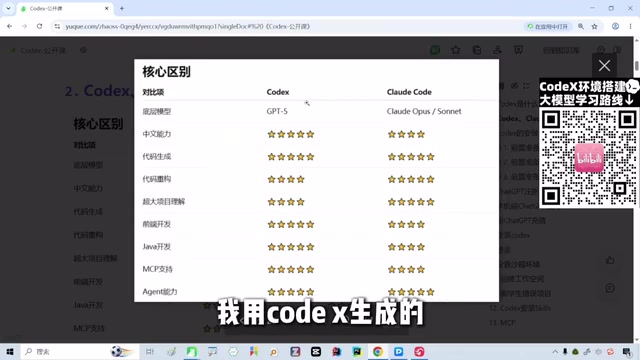Open outline item 12. Codex安装Skills
The image size is (640, 360).
tap(520, 308)
